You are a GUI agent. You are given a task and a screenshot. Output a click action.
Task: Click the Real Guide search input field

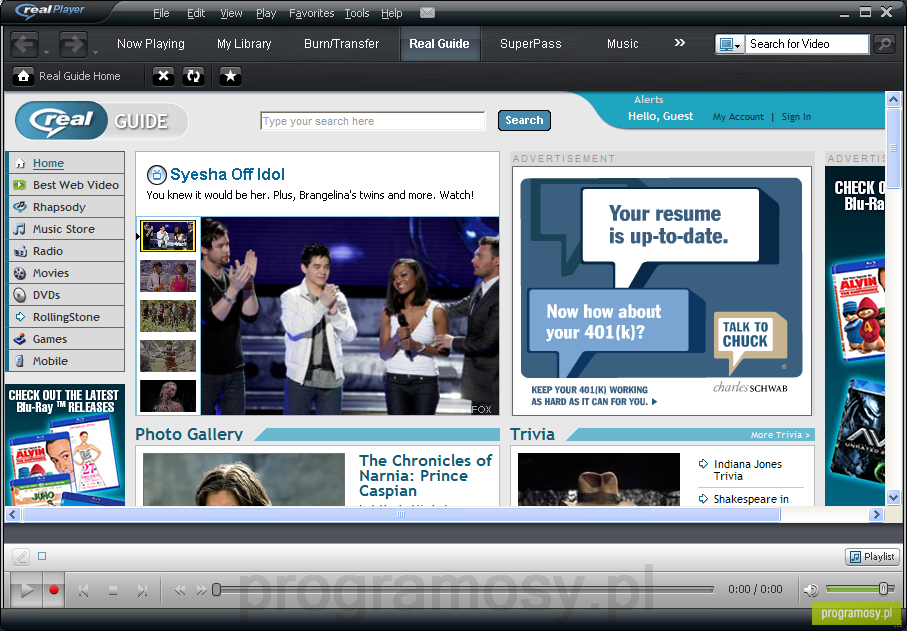coord(373,121)
